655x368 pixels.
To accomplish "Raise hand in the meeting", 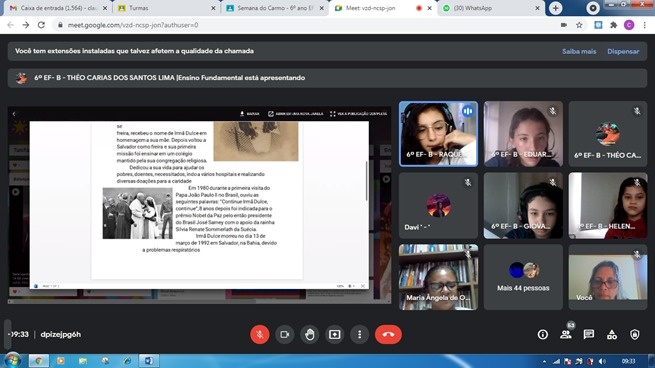I will 310,335.
